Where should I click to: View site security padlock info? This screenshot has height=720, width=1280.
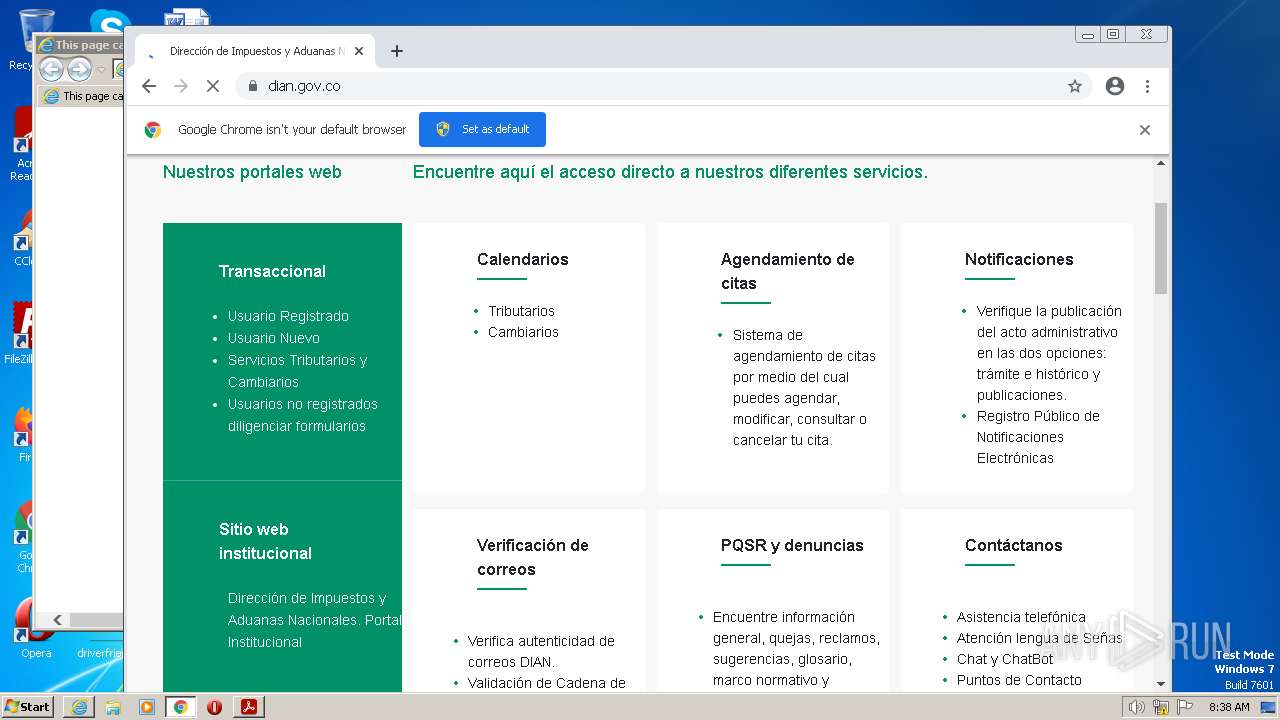(x=252, y=86)
